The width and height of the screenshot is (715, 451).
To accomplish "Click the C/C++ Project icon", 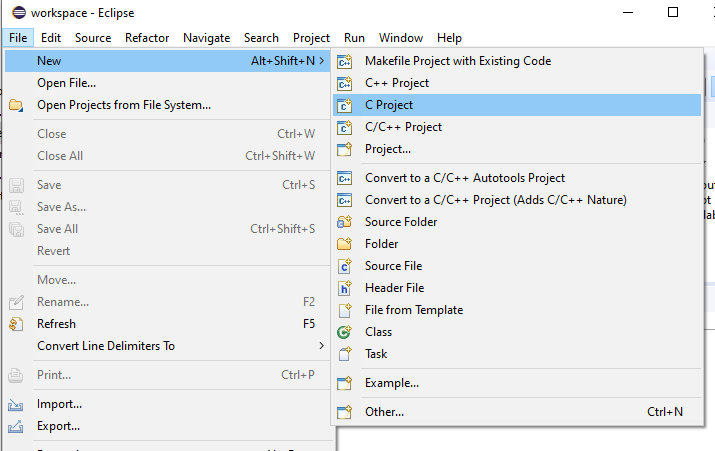I will pyautogui.click(x=345, y=127).
